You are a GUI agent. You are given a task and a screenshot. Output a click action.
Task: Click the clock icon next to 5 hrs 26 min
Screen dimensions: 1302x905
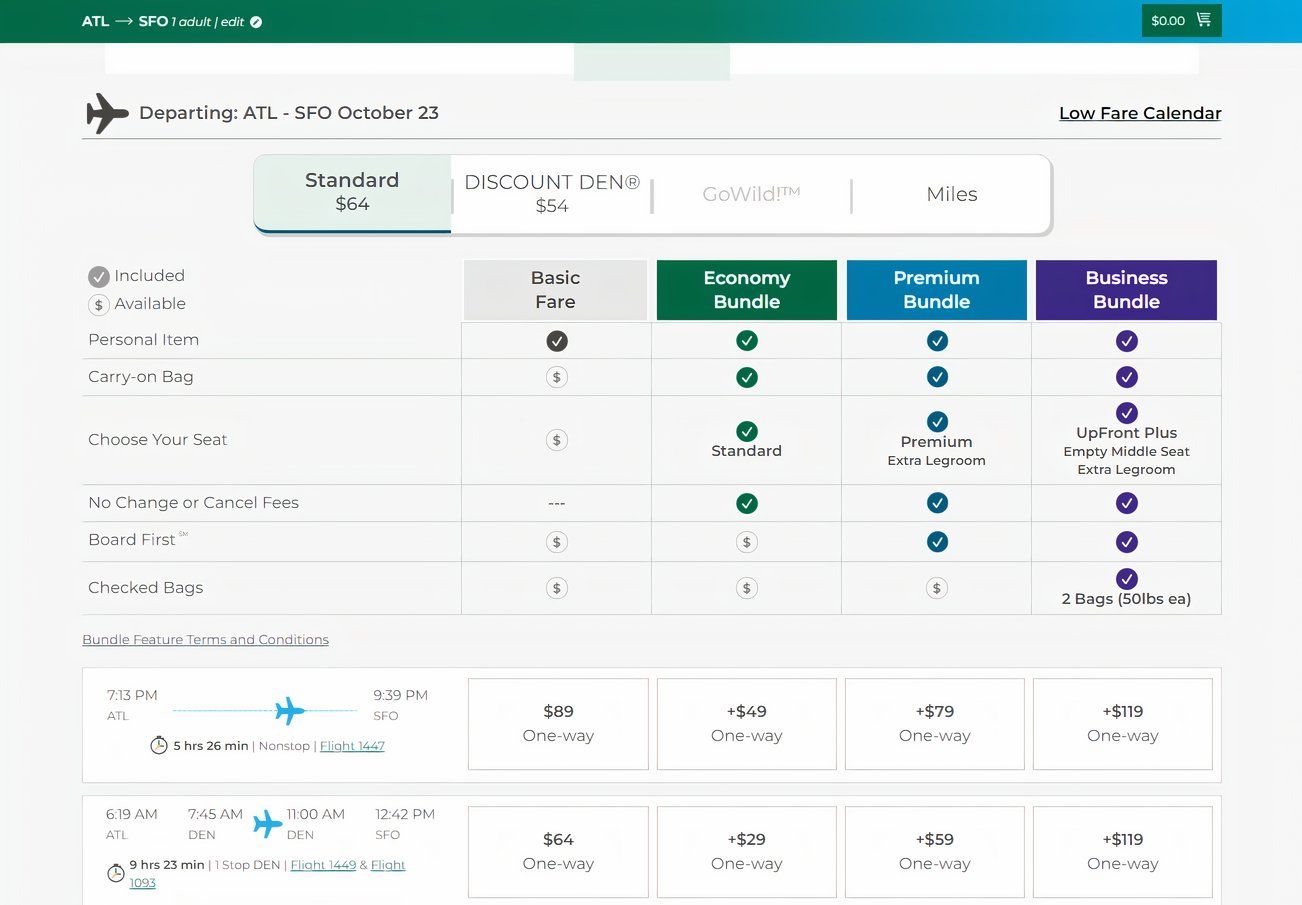point(158,745)
